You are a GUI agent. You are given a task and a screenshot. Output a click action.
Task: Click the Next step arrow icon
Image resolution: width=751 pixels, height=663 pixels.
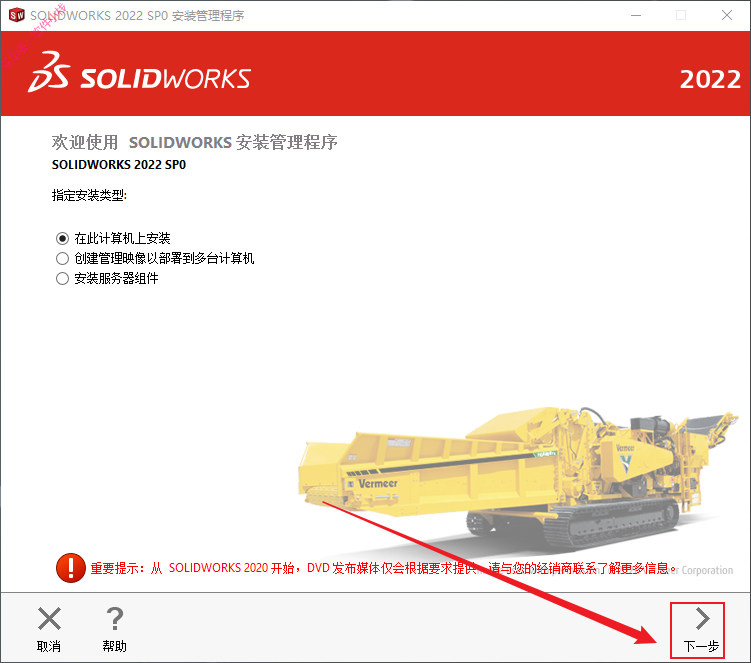point(702,618)
